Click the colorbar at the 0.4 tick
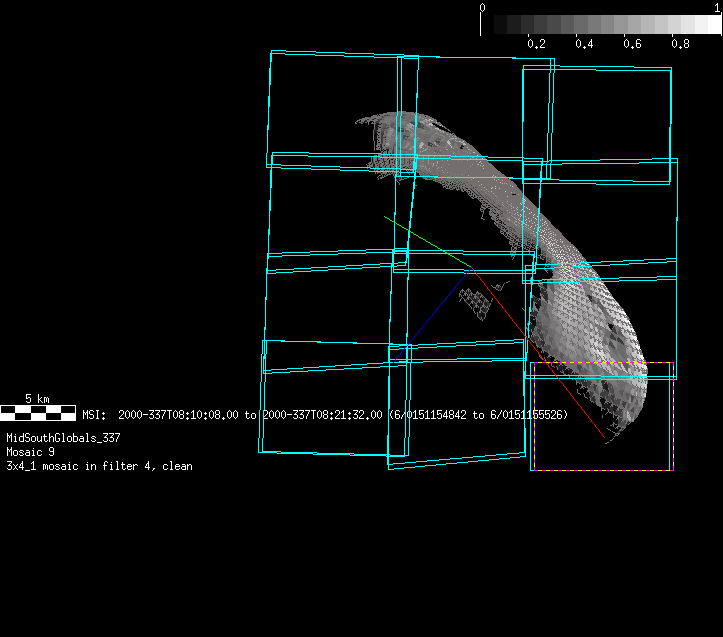This screenshot has width=723, height=637. [584, 25]
